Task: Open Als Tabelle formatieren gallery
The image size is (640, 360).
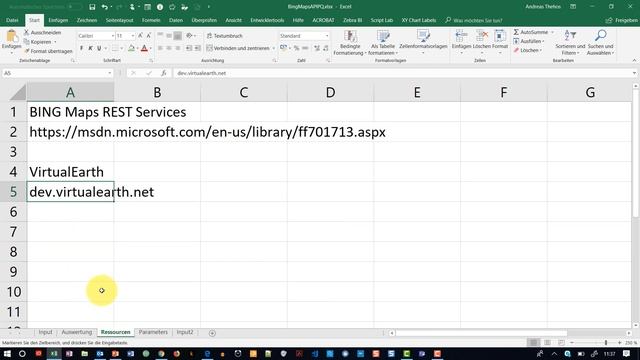Action: [x=383, y=43]
